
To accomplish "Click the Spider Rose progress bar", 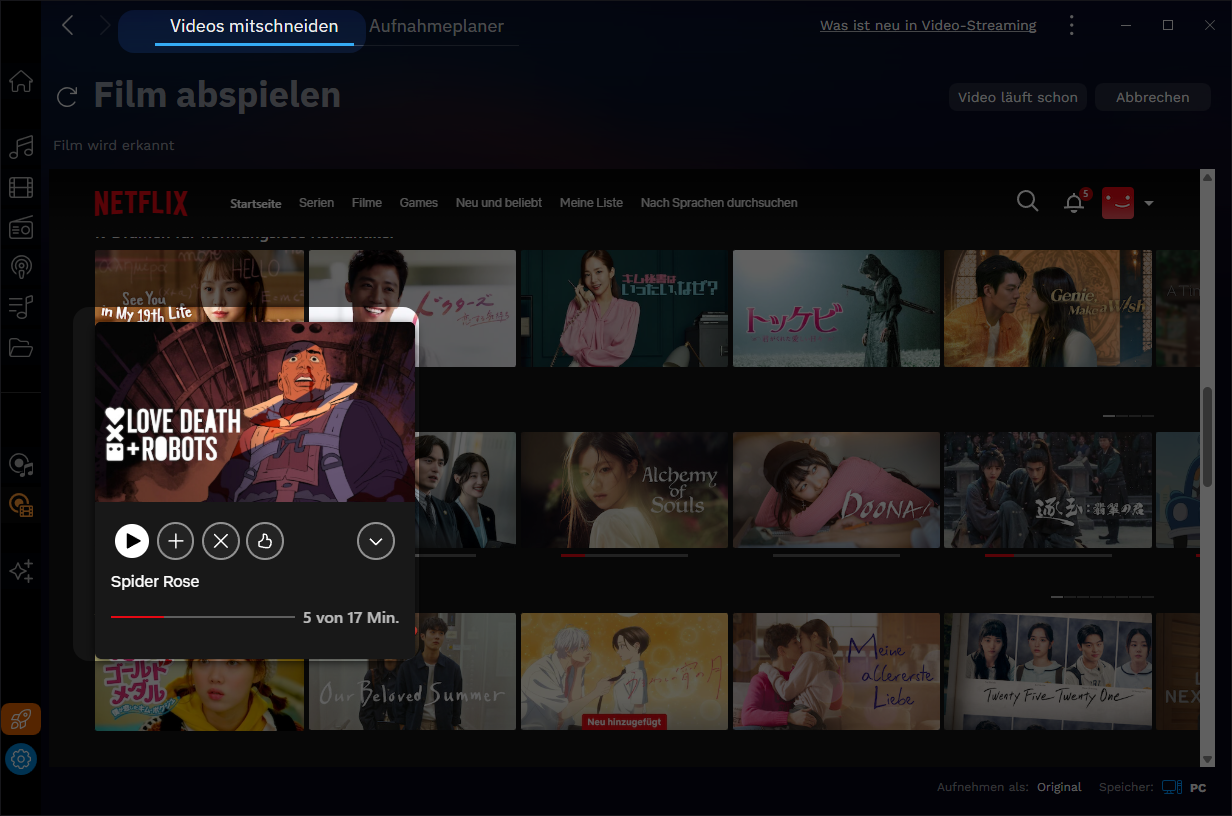I will pos(203,617).
